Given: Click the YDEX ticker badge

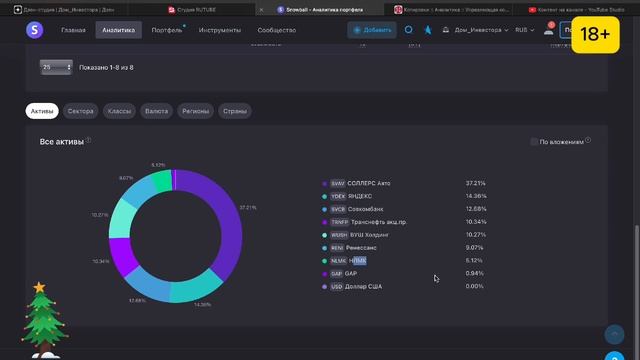Looking at the screenshot, I should (338, 196).
